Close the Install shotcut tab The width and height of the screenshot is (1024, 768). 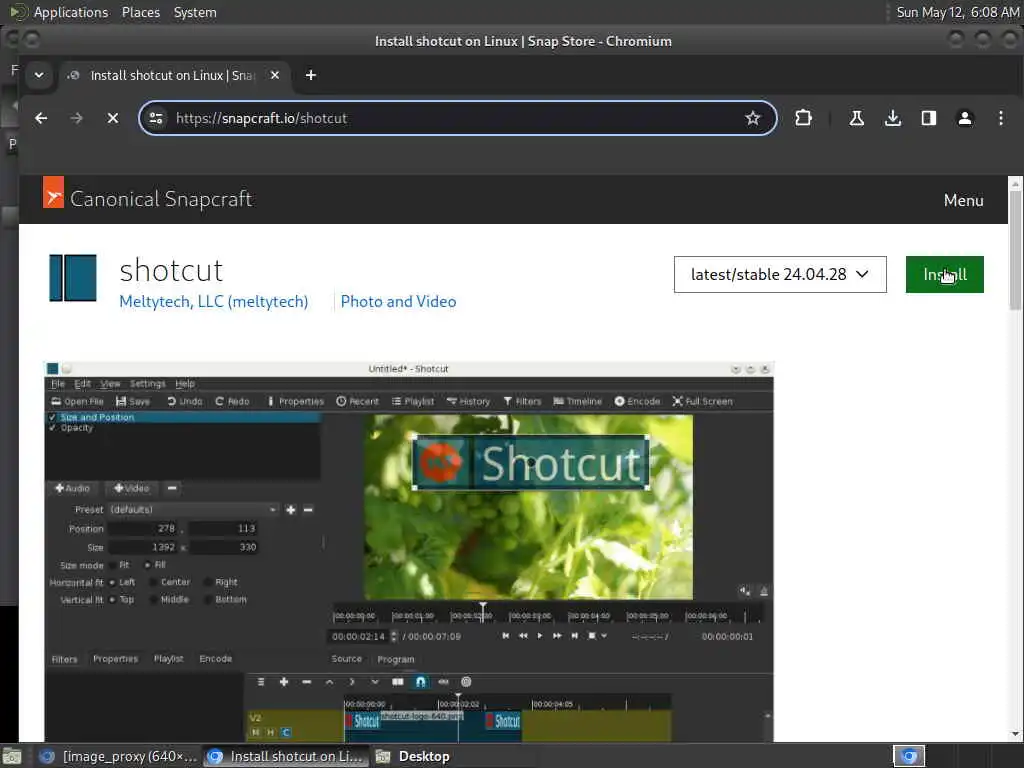tap(275, 75)
